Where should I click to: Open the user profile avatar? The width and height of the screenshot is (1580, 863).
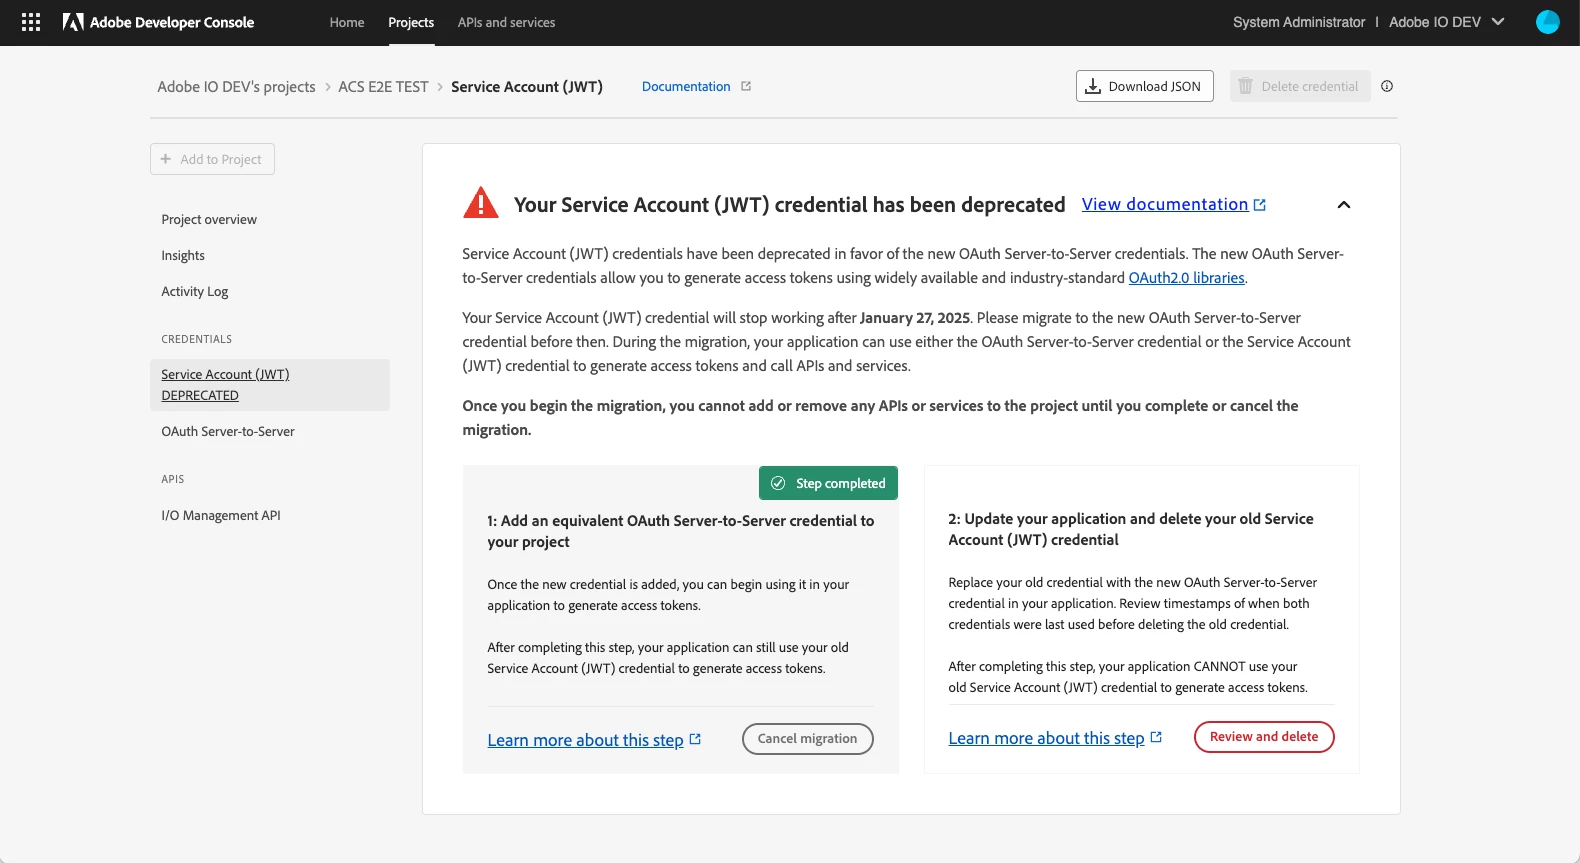click(1547, 22)
